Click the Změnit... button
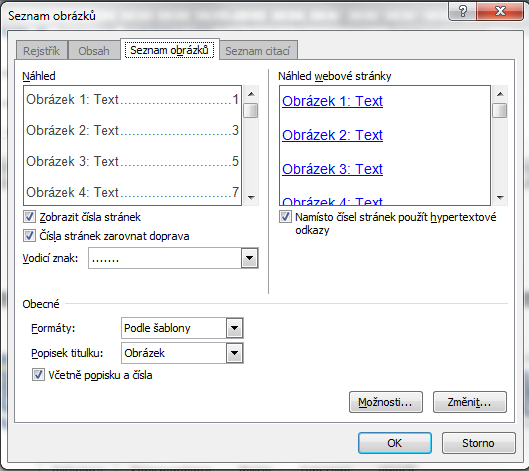Screen dimensions: 529x471 (x=470, y=402)
